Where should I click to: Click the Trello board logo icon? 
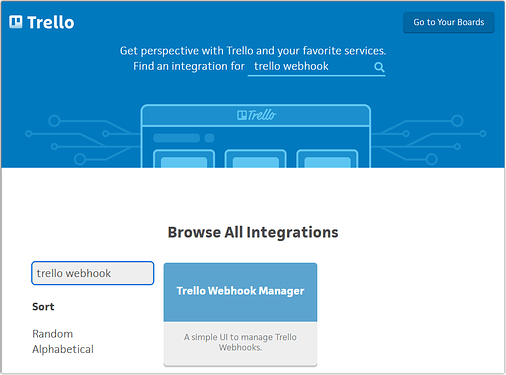click(x=16, y=22)
